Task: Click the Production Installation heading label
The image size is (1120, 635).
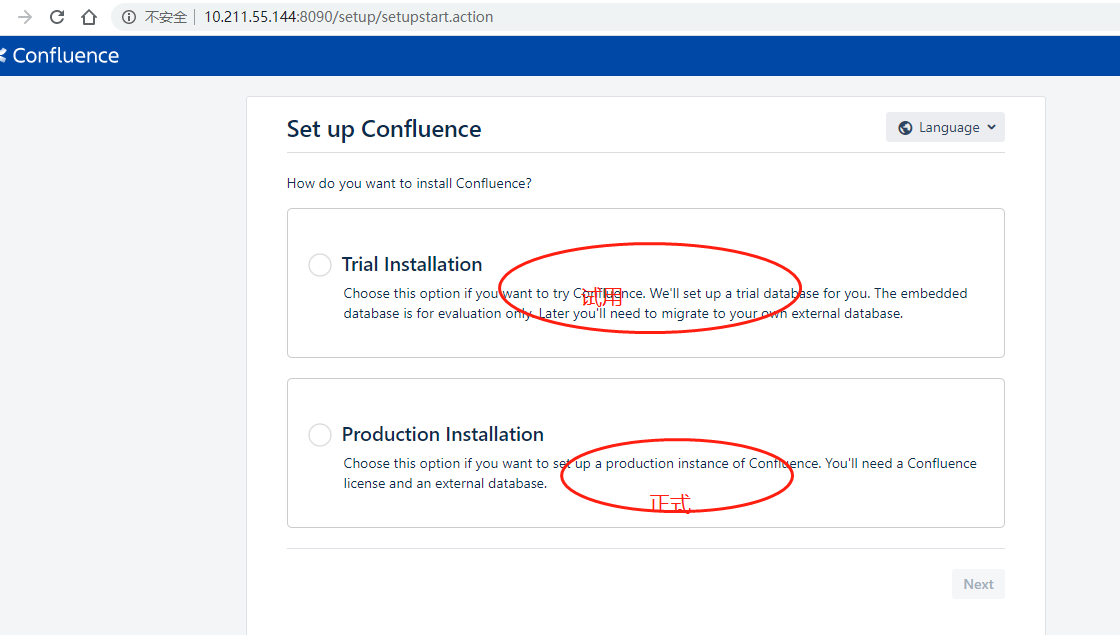Action: click(443, 435)
